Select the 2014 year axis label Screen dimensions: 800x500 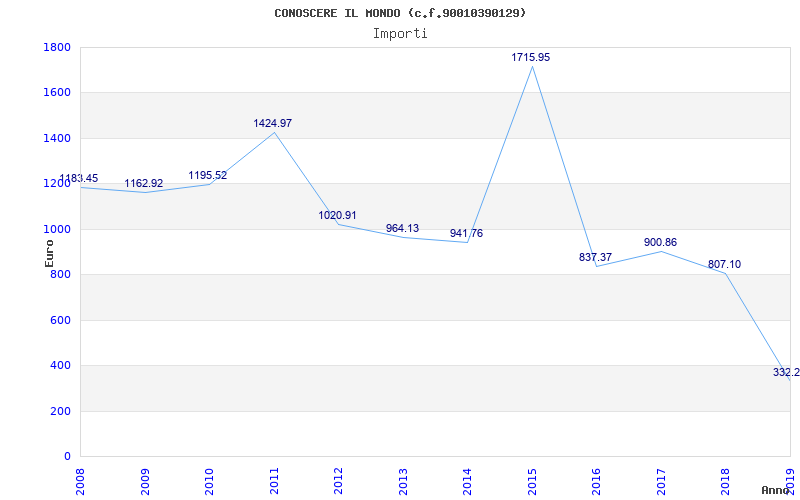tap(468, 482)
